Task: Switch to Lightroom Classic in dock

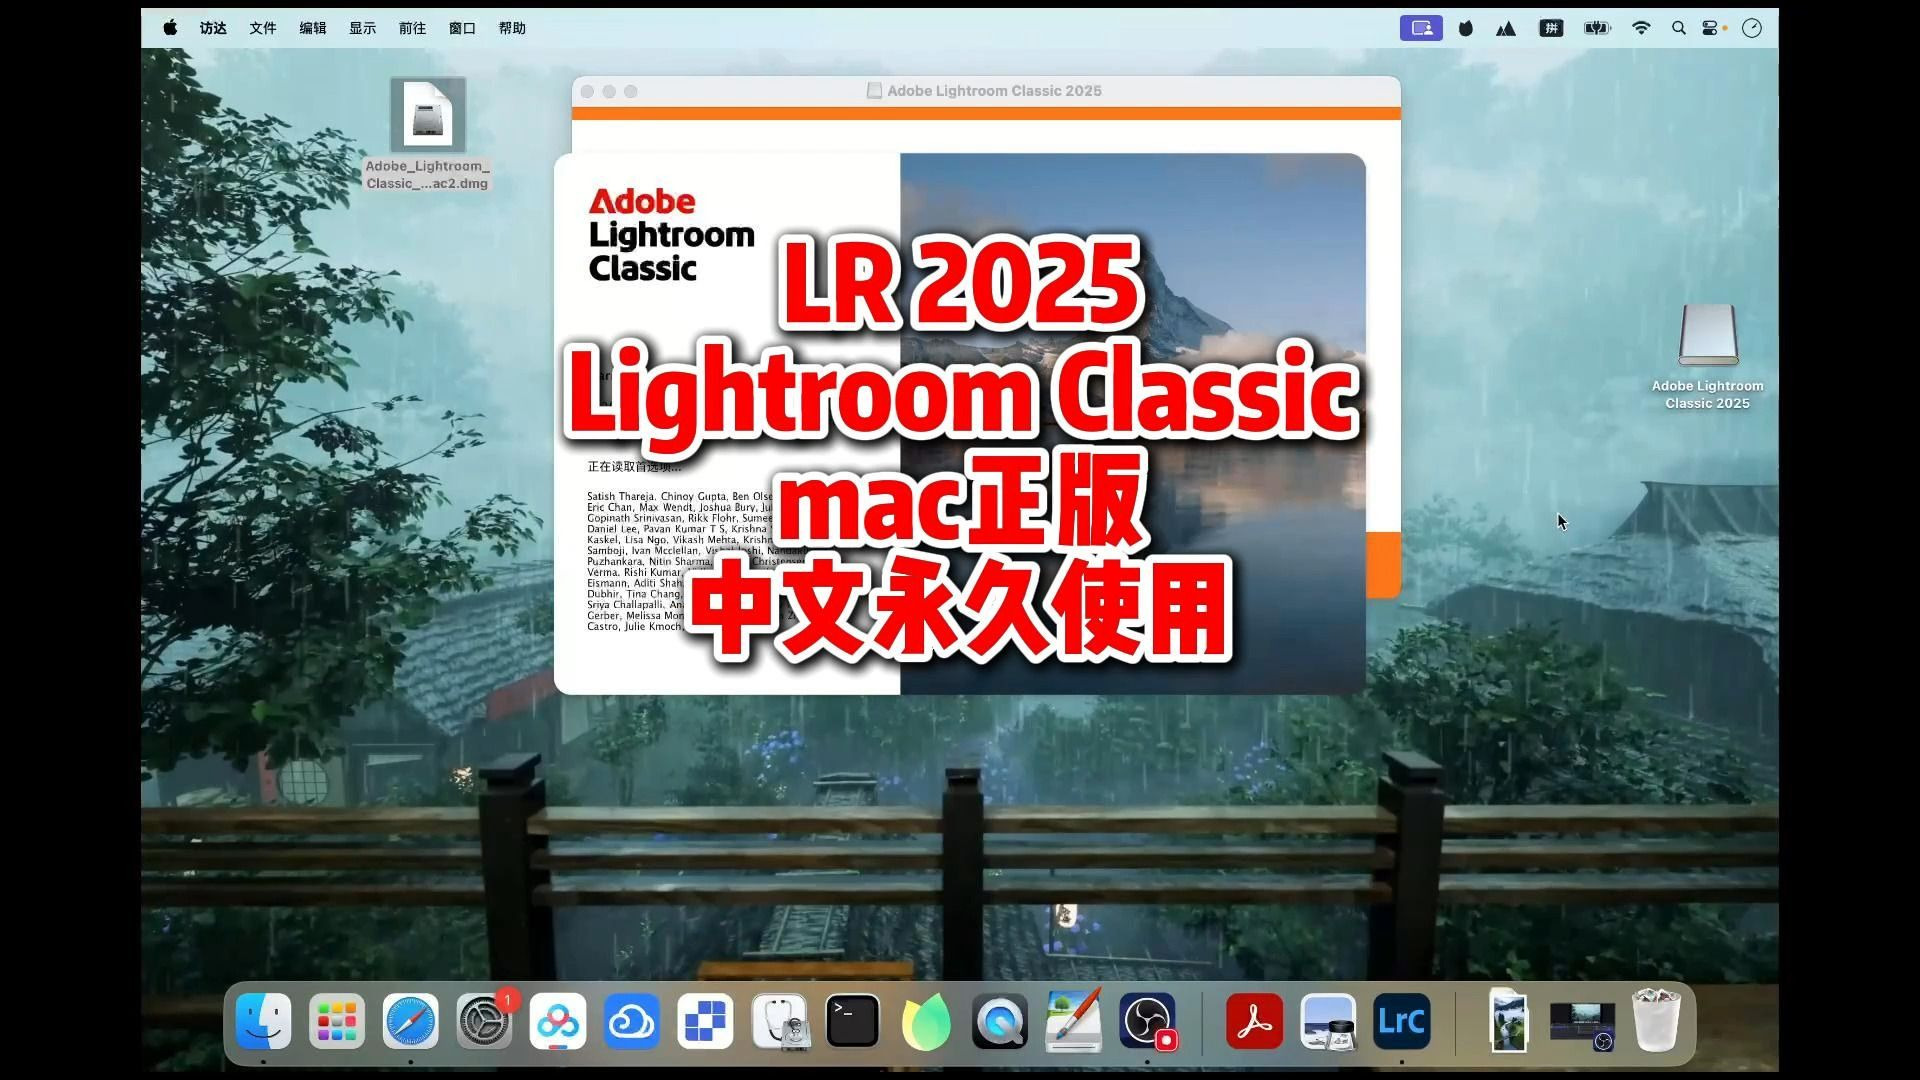Action: 1401,1021
